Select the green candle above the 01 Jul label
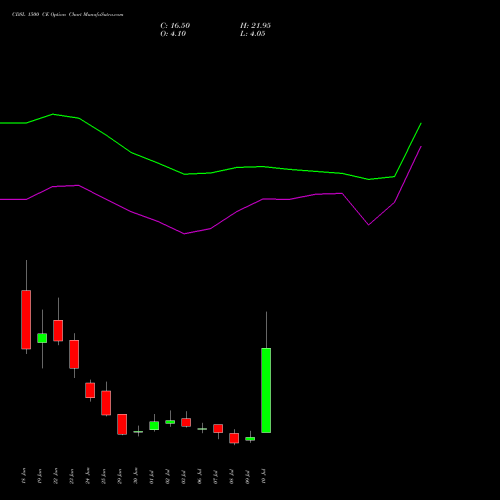 (x=154, y=426)
